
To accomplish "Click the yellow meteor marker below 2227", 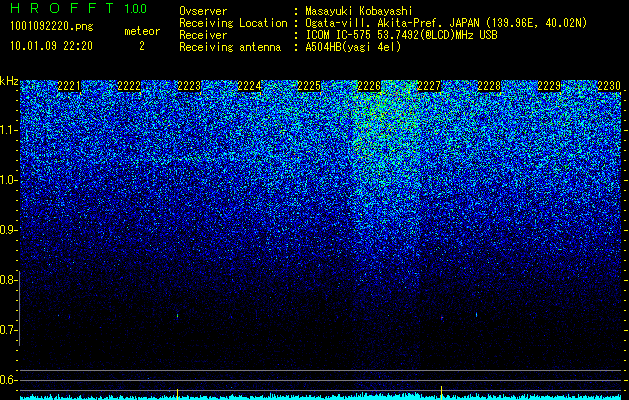I will (441, 392).
